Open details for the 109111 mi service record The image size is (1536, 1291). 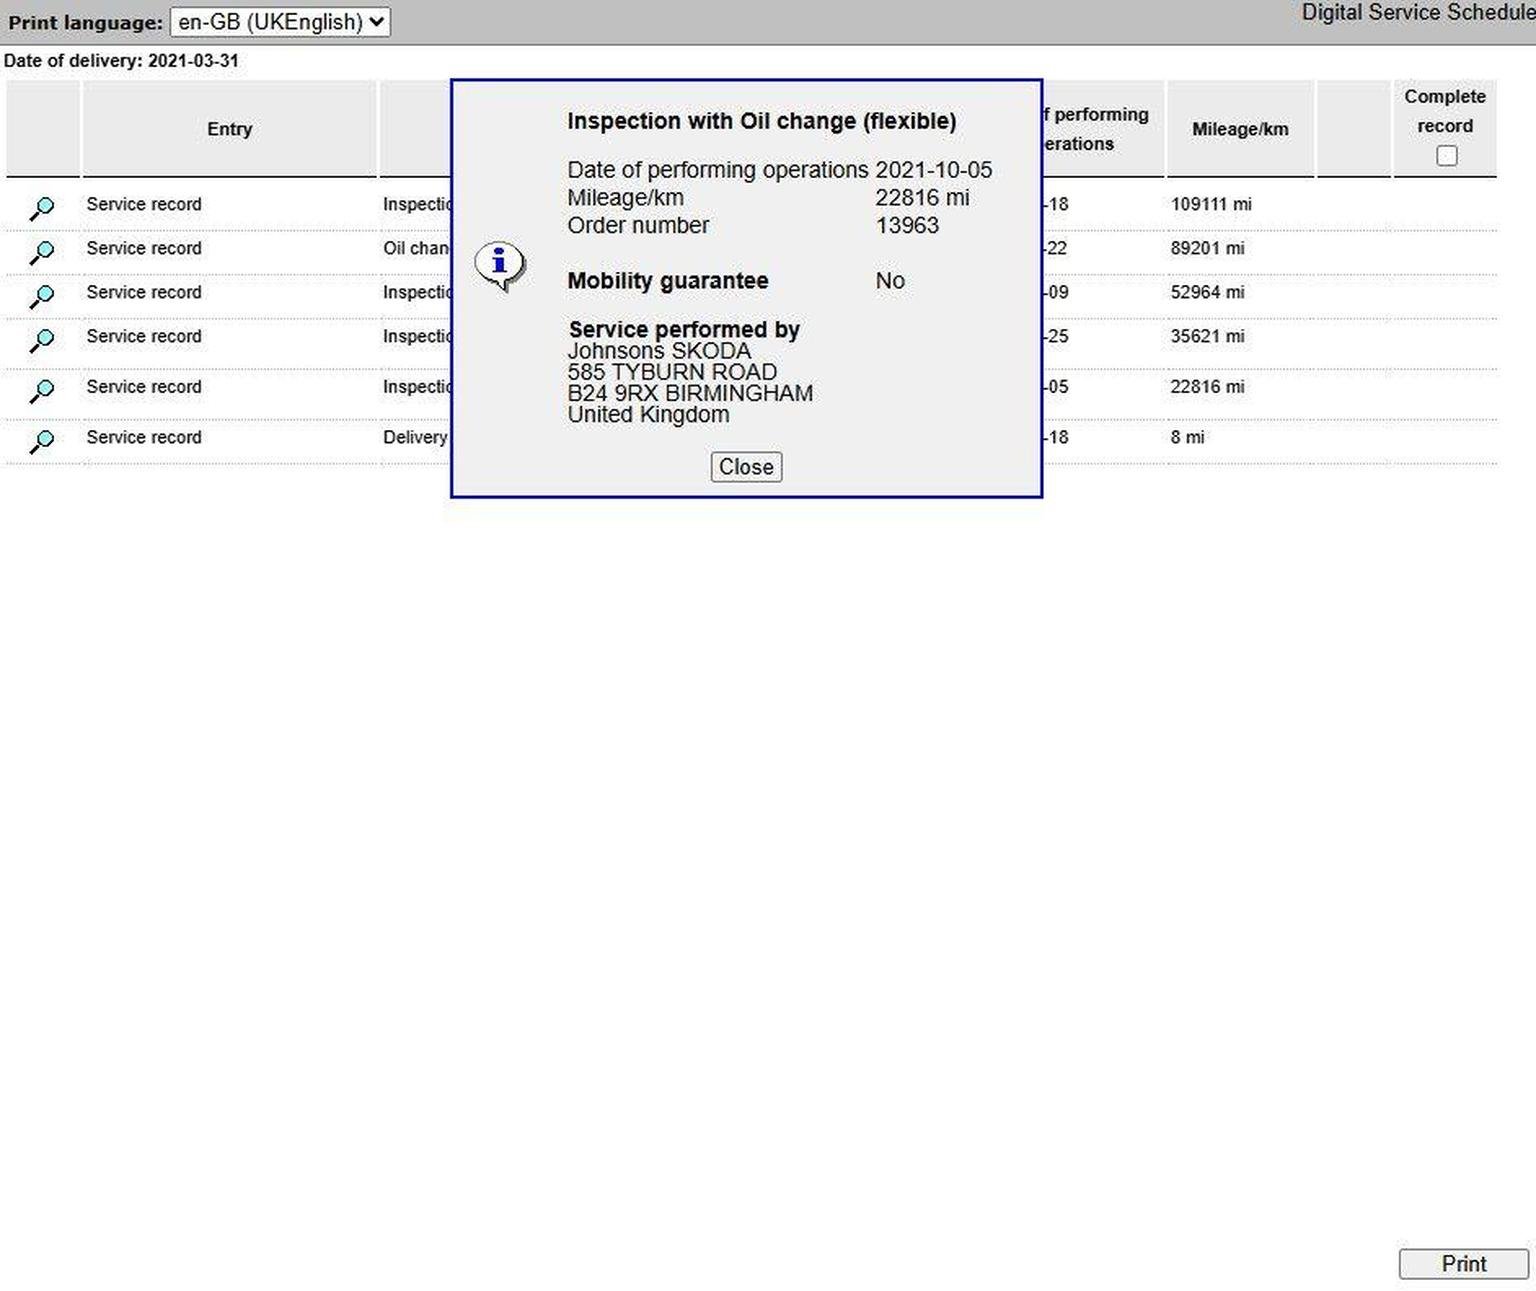(x=42, y=208)
